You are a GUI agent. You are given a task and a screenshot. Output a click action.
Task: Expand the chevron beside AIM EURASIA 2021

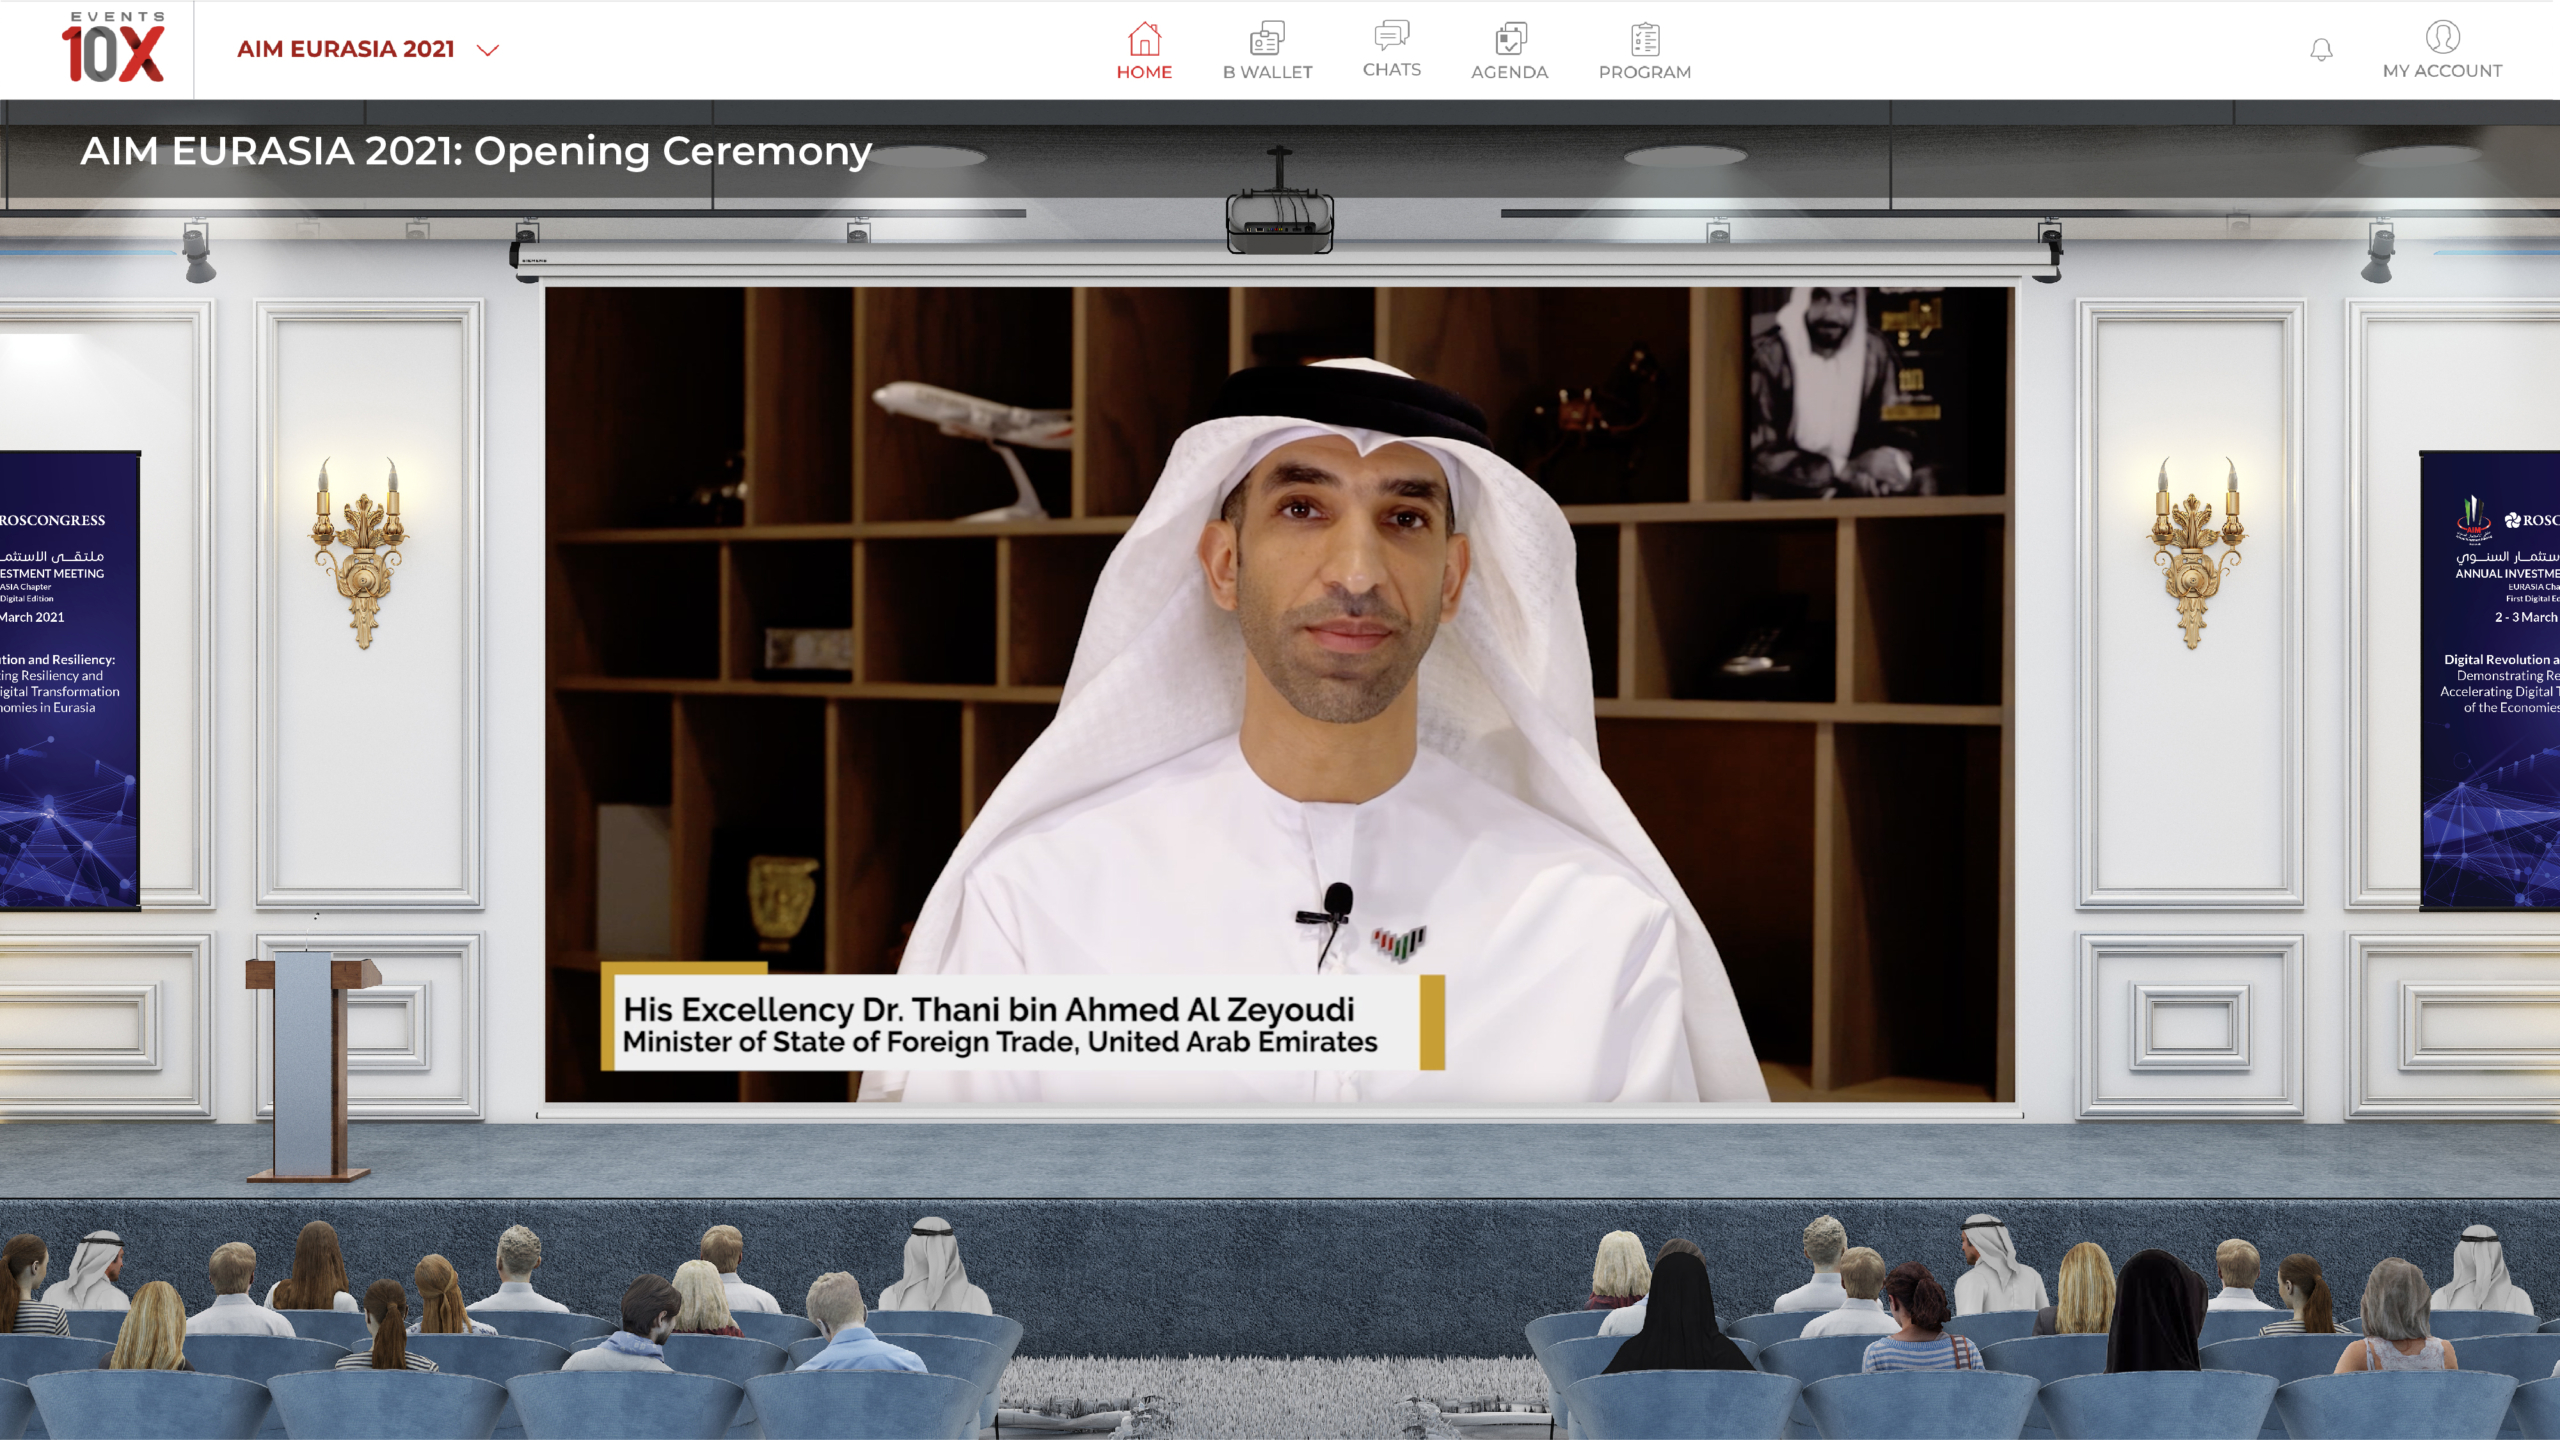coord(488,50)
